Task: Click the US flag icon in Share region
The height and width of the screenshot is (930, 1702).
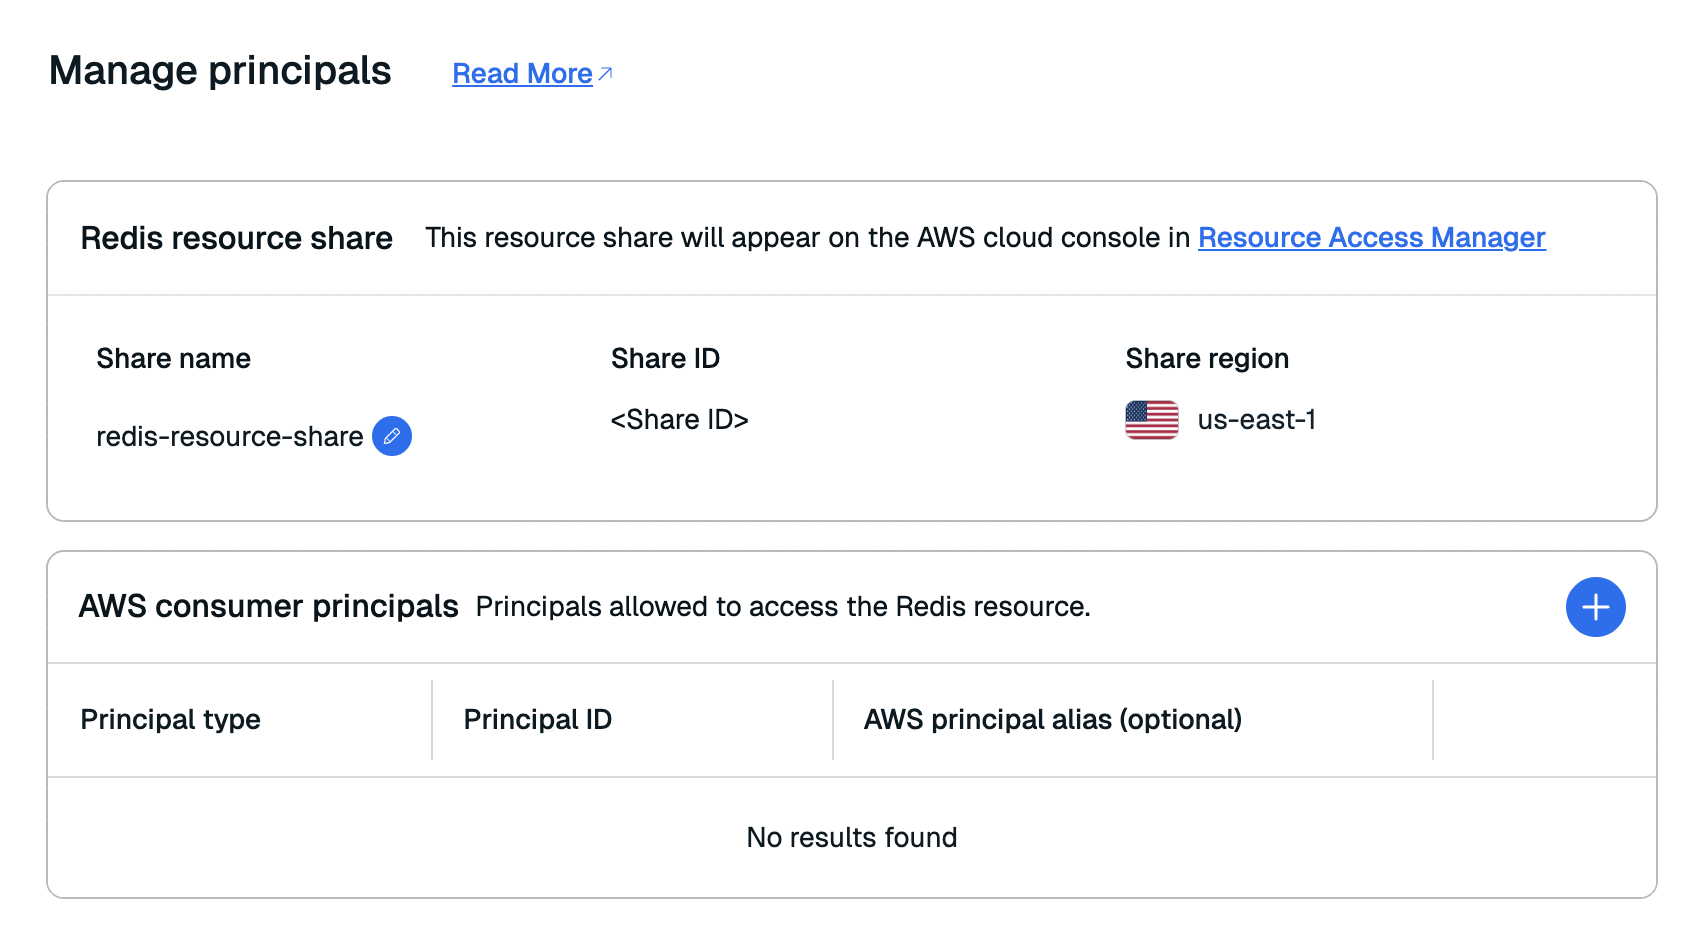Action: (1151, 420)
